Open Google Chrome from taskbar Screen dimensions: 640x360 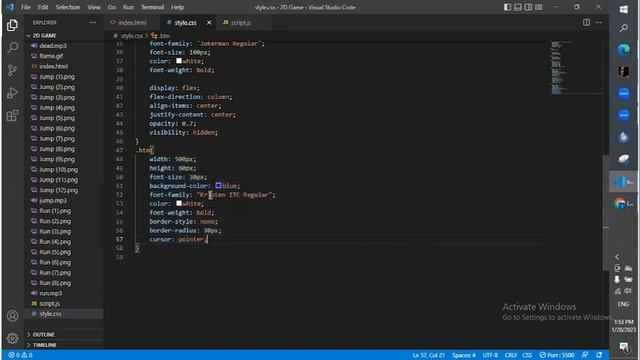point(623,203)
